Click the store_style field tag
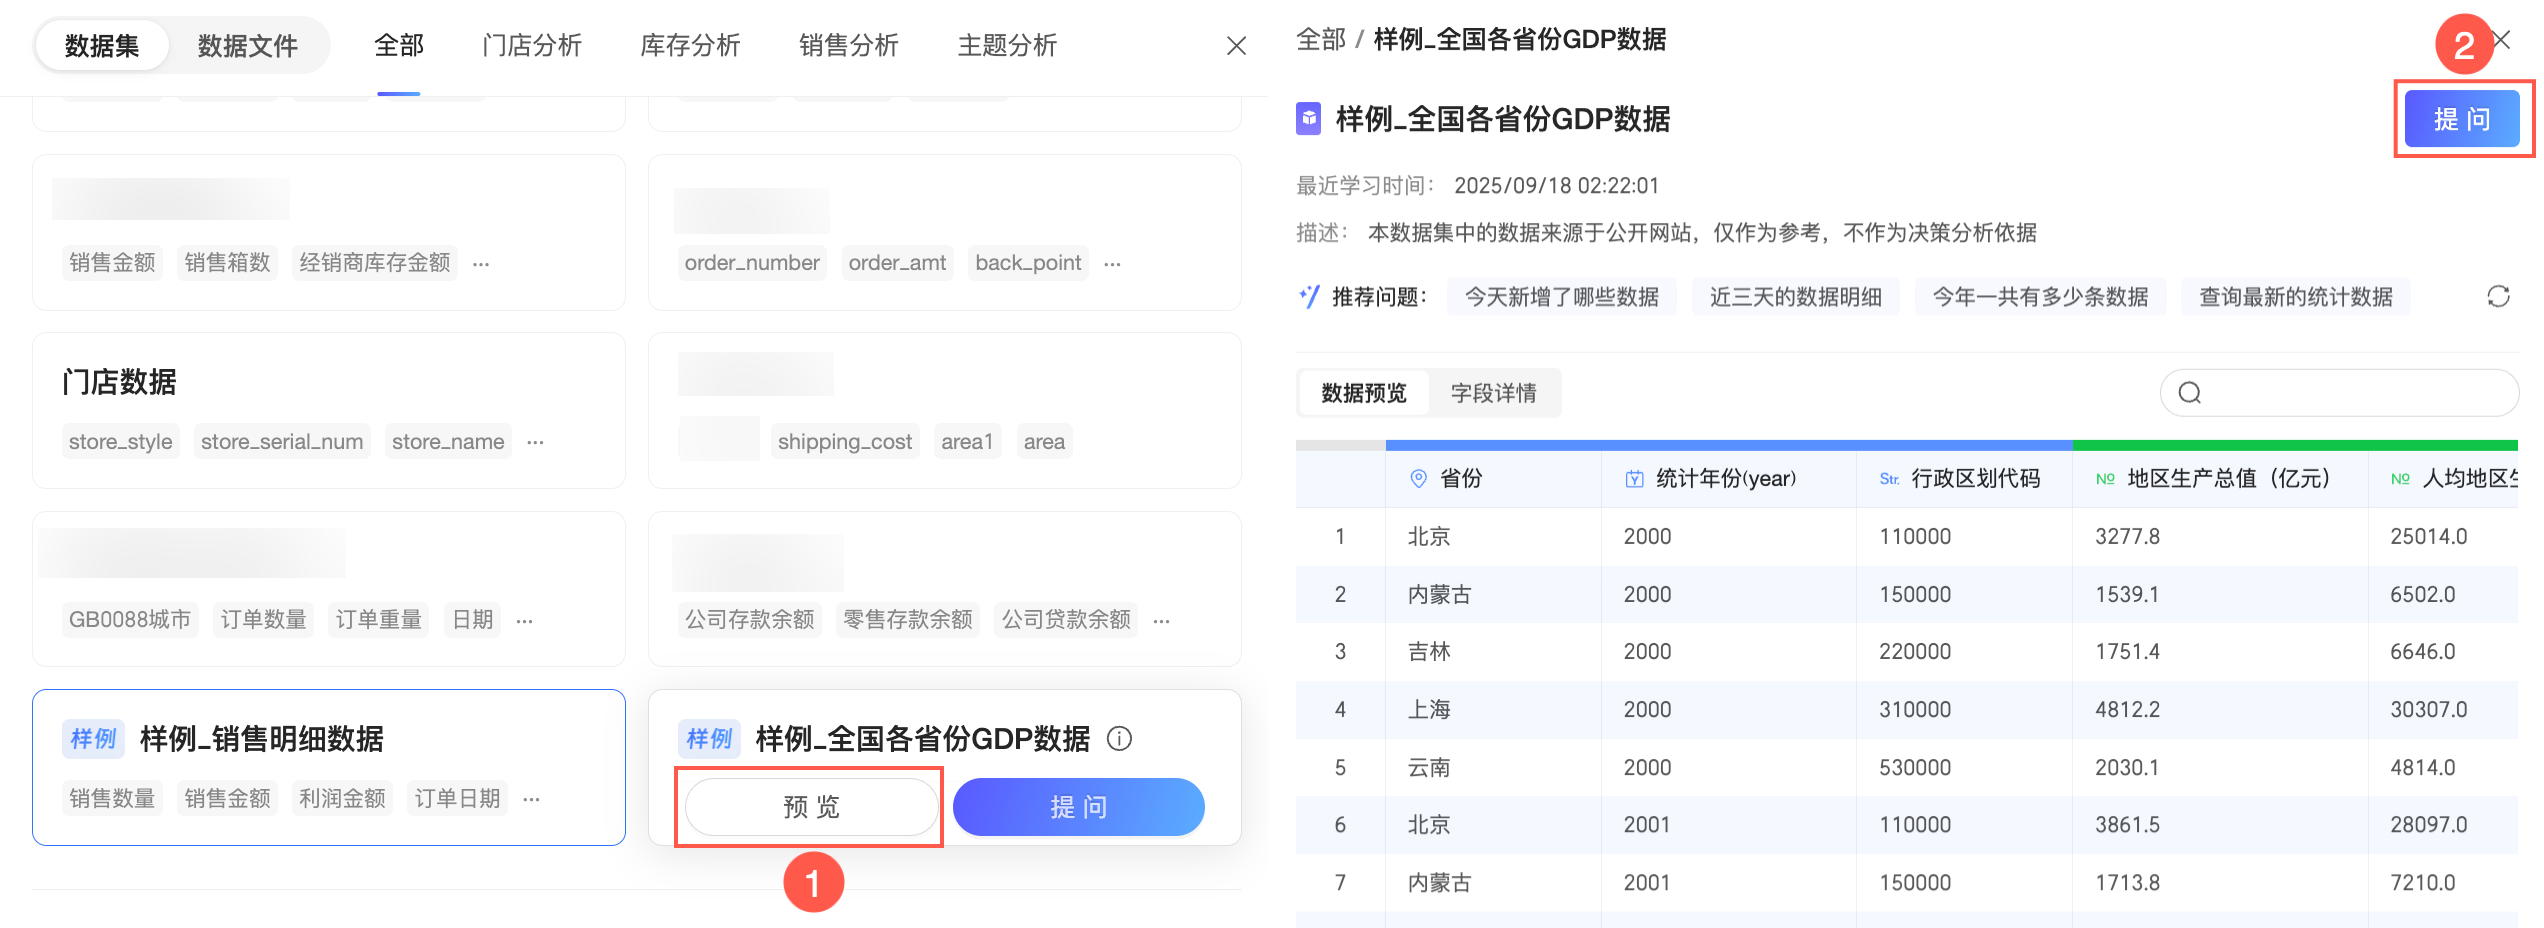 click(x=120, y=442)
